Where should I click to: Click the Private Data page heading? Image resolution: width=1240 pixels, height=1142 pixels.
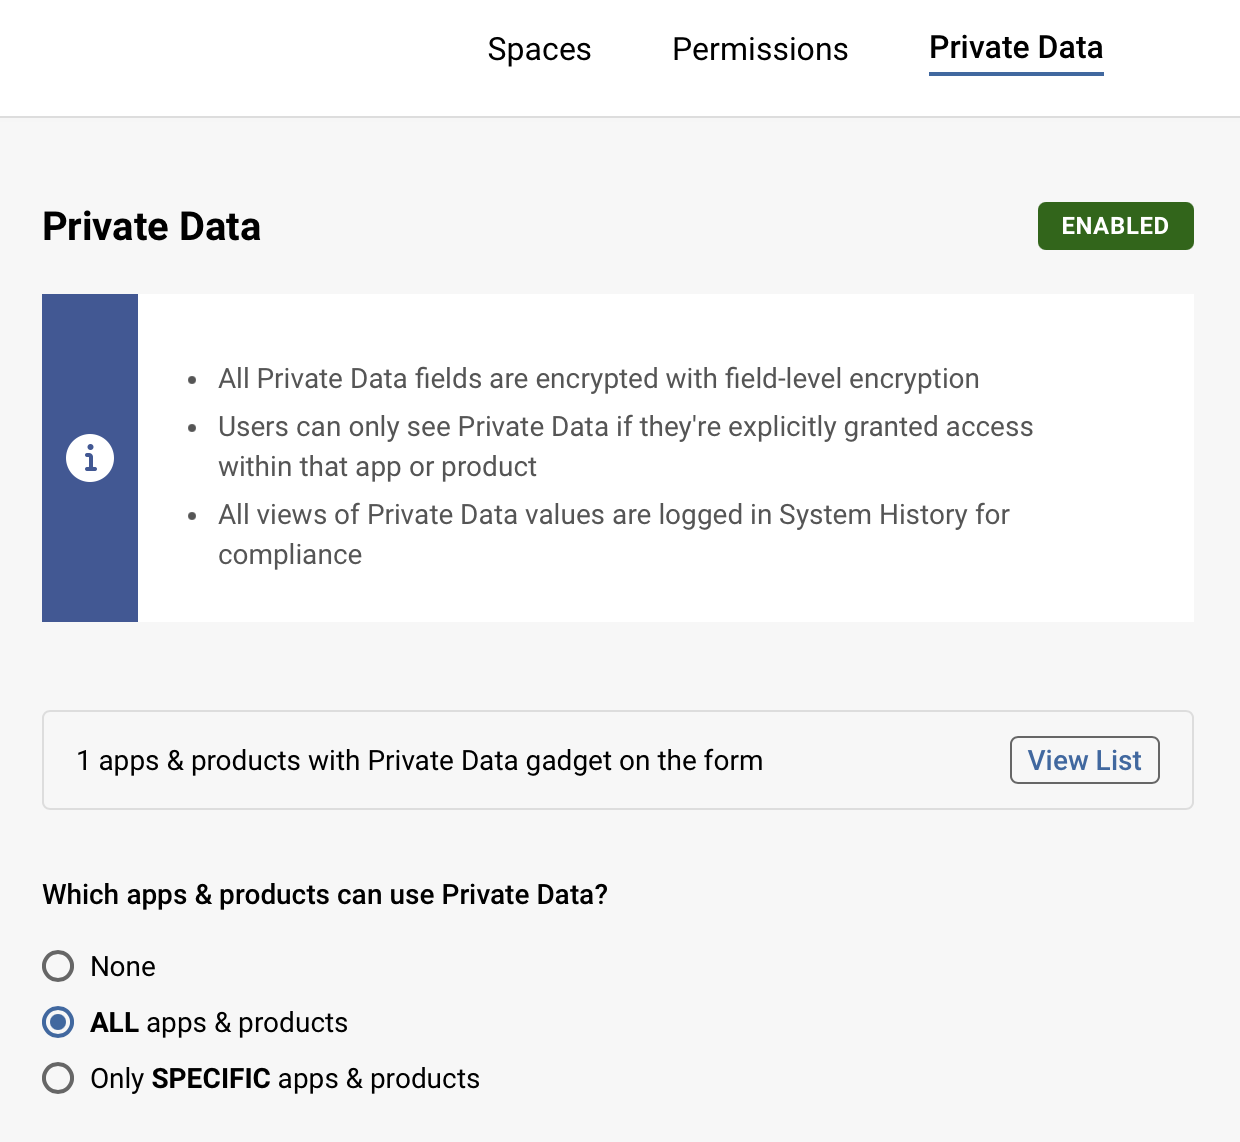[x=151, y=226]
